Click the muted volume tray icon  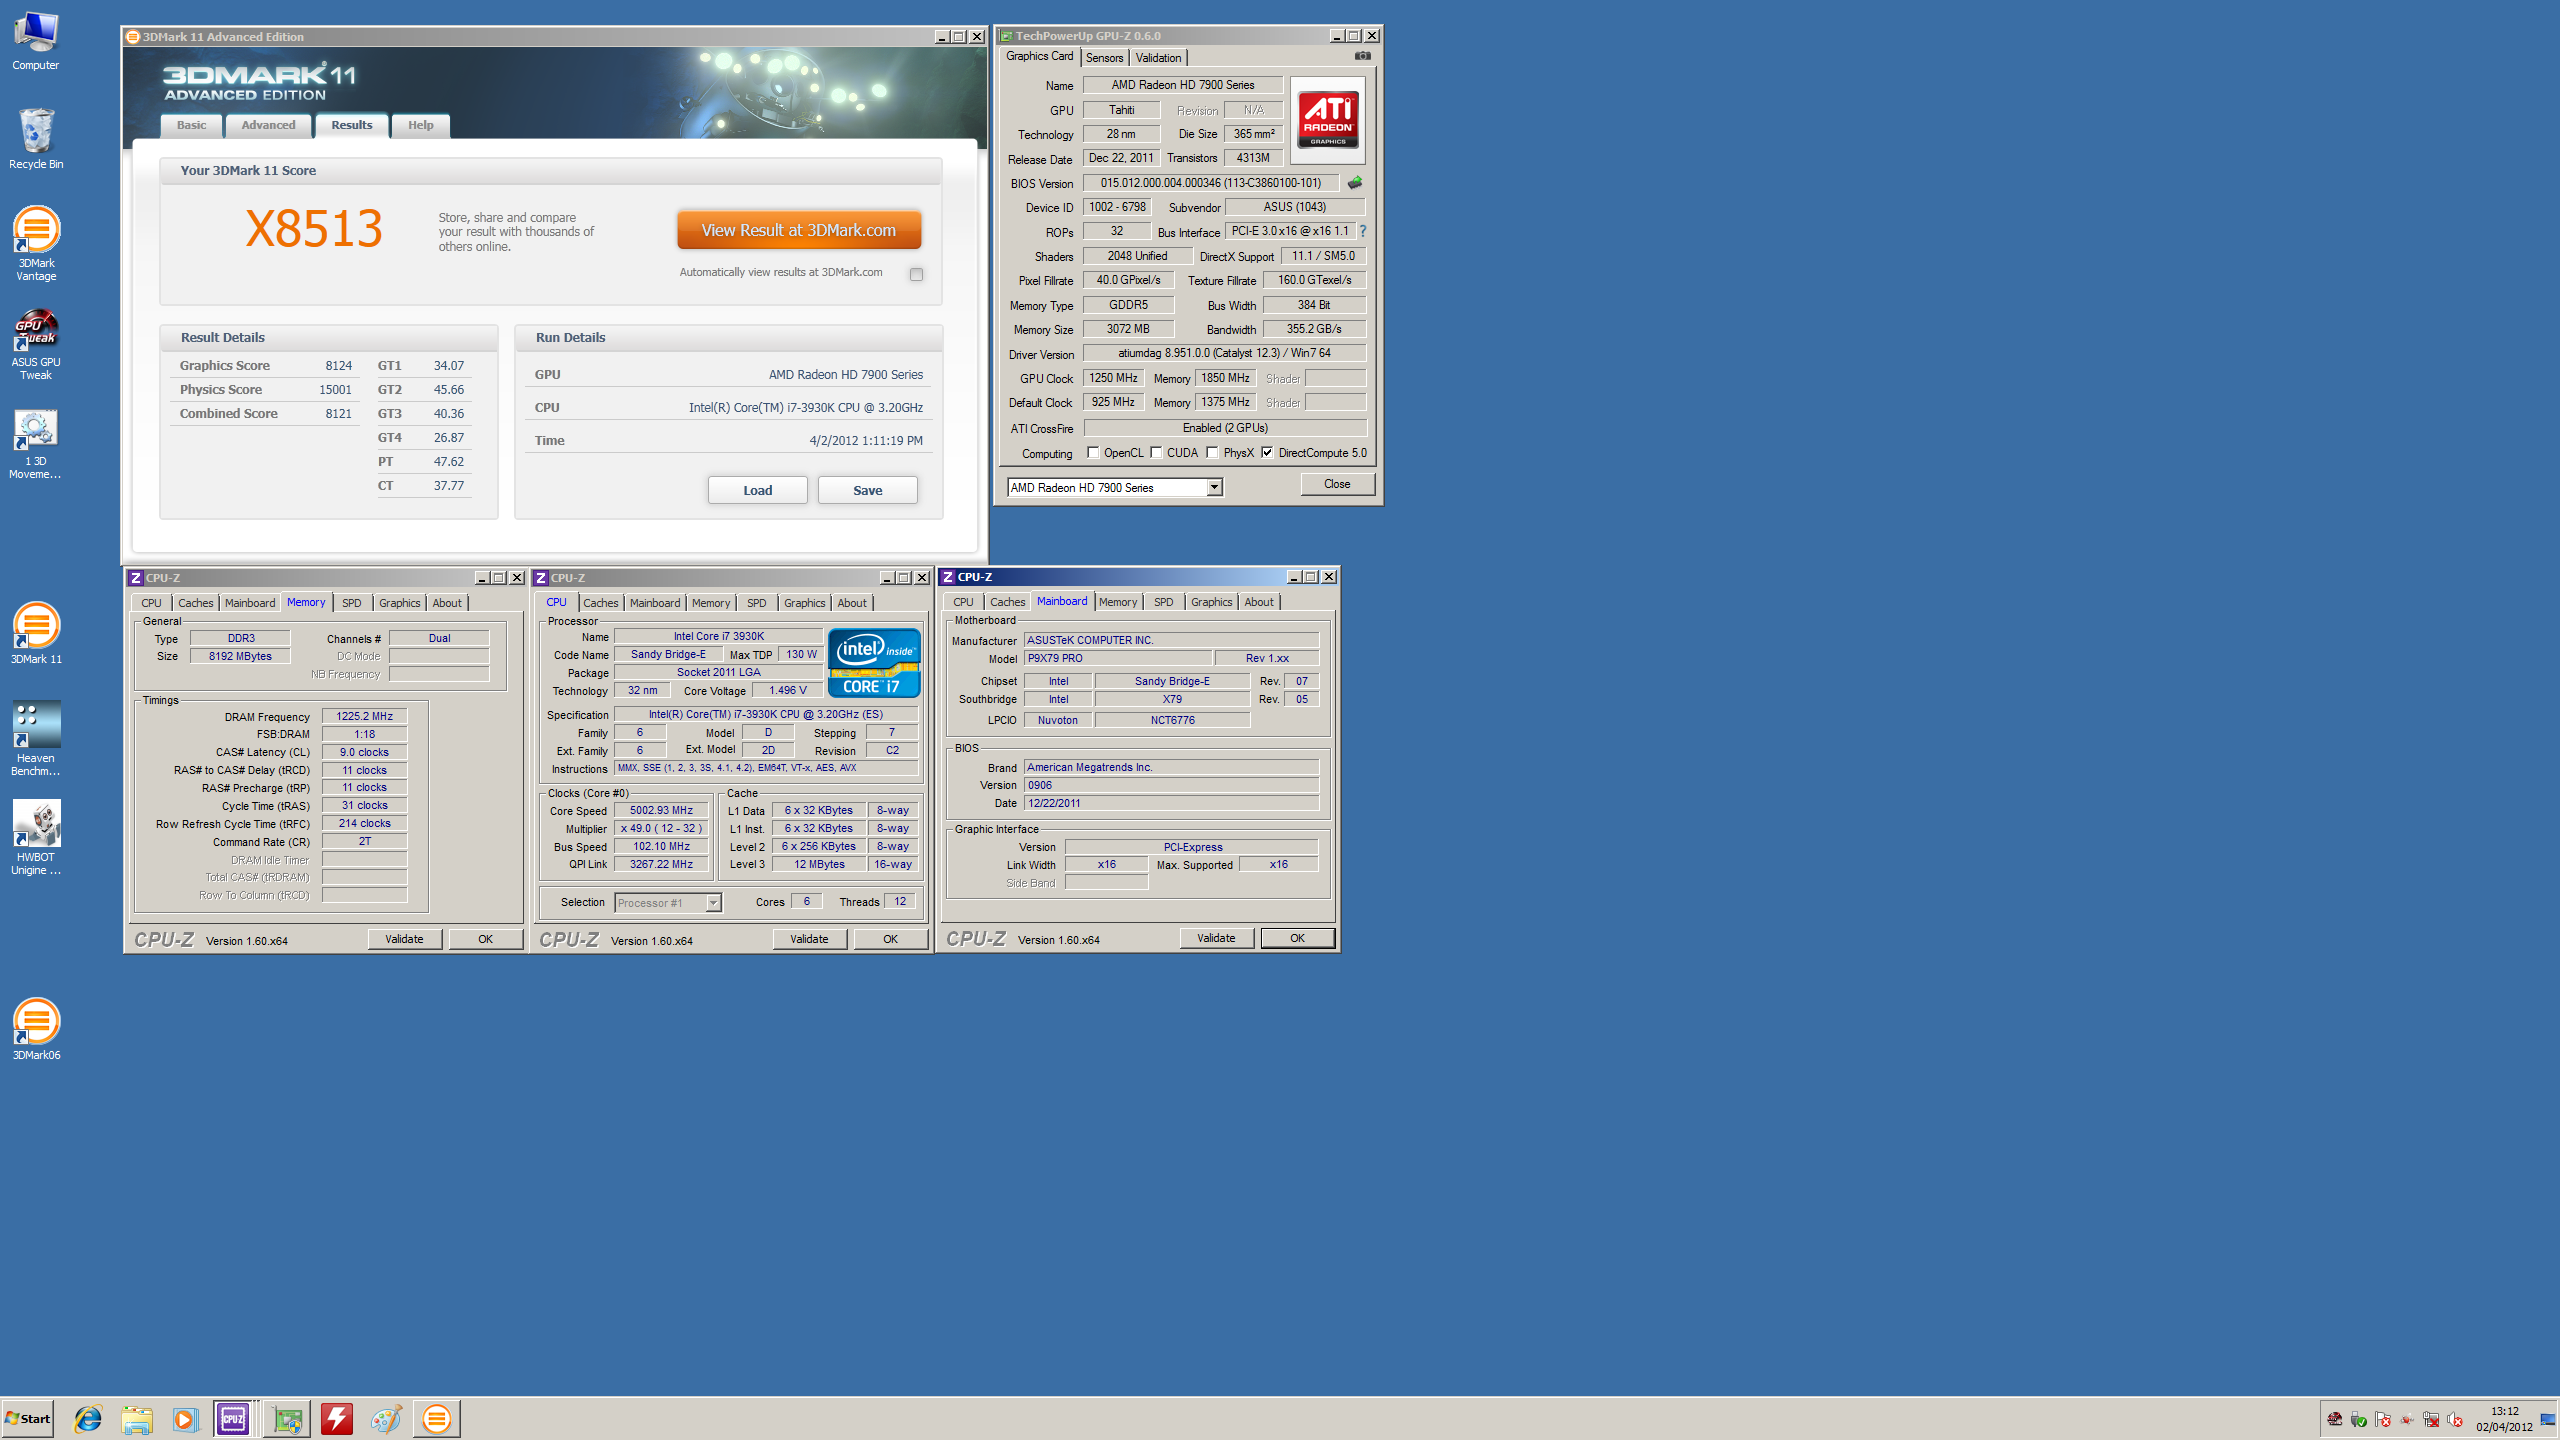point(2455,1420)
